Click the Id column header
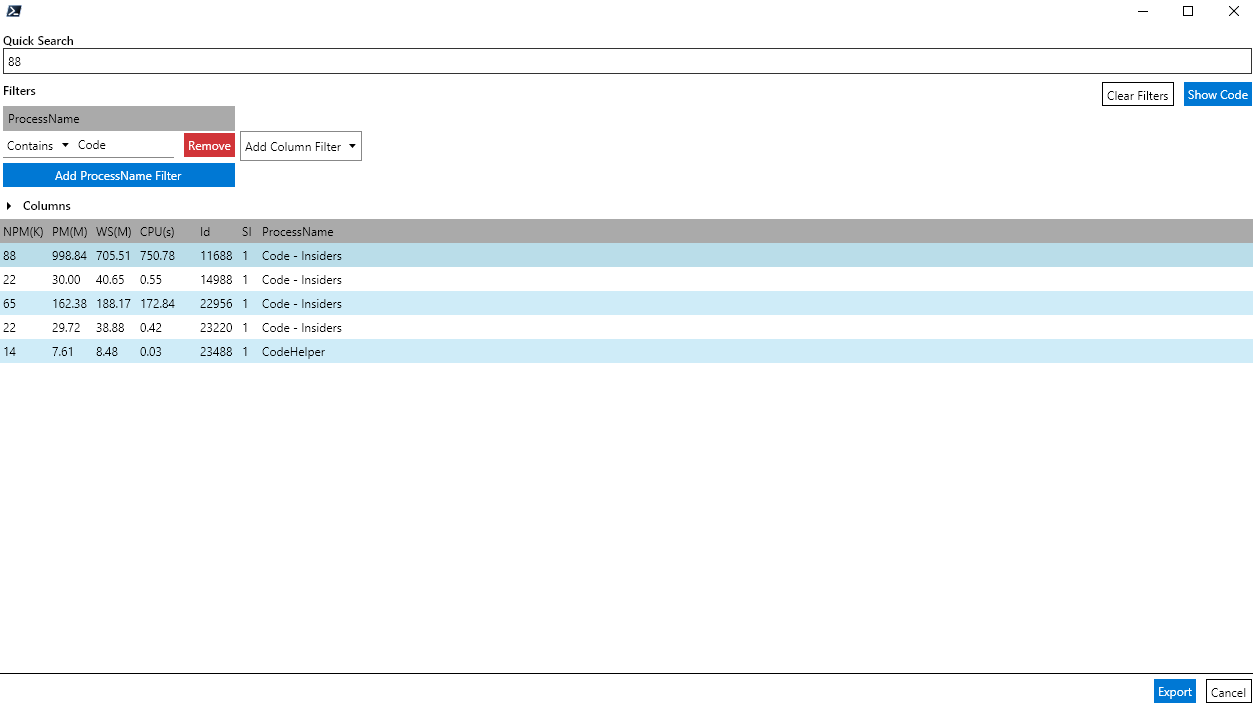The image size is (1253, 707). click(x=205, y=232)
